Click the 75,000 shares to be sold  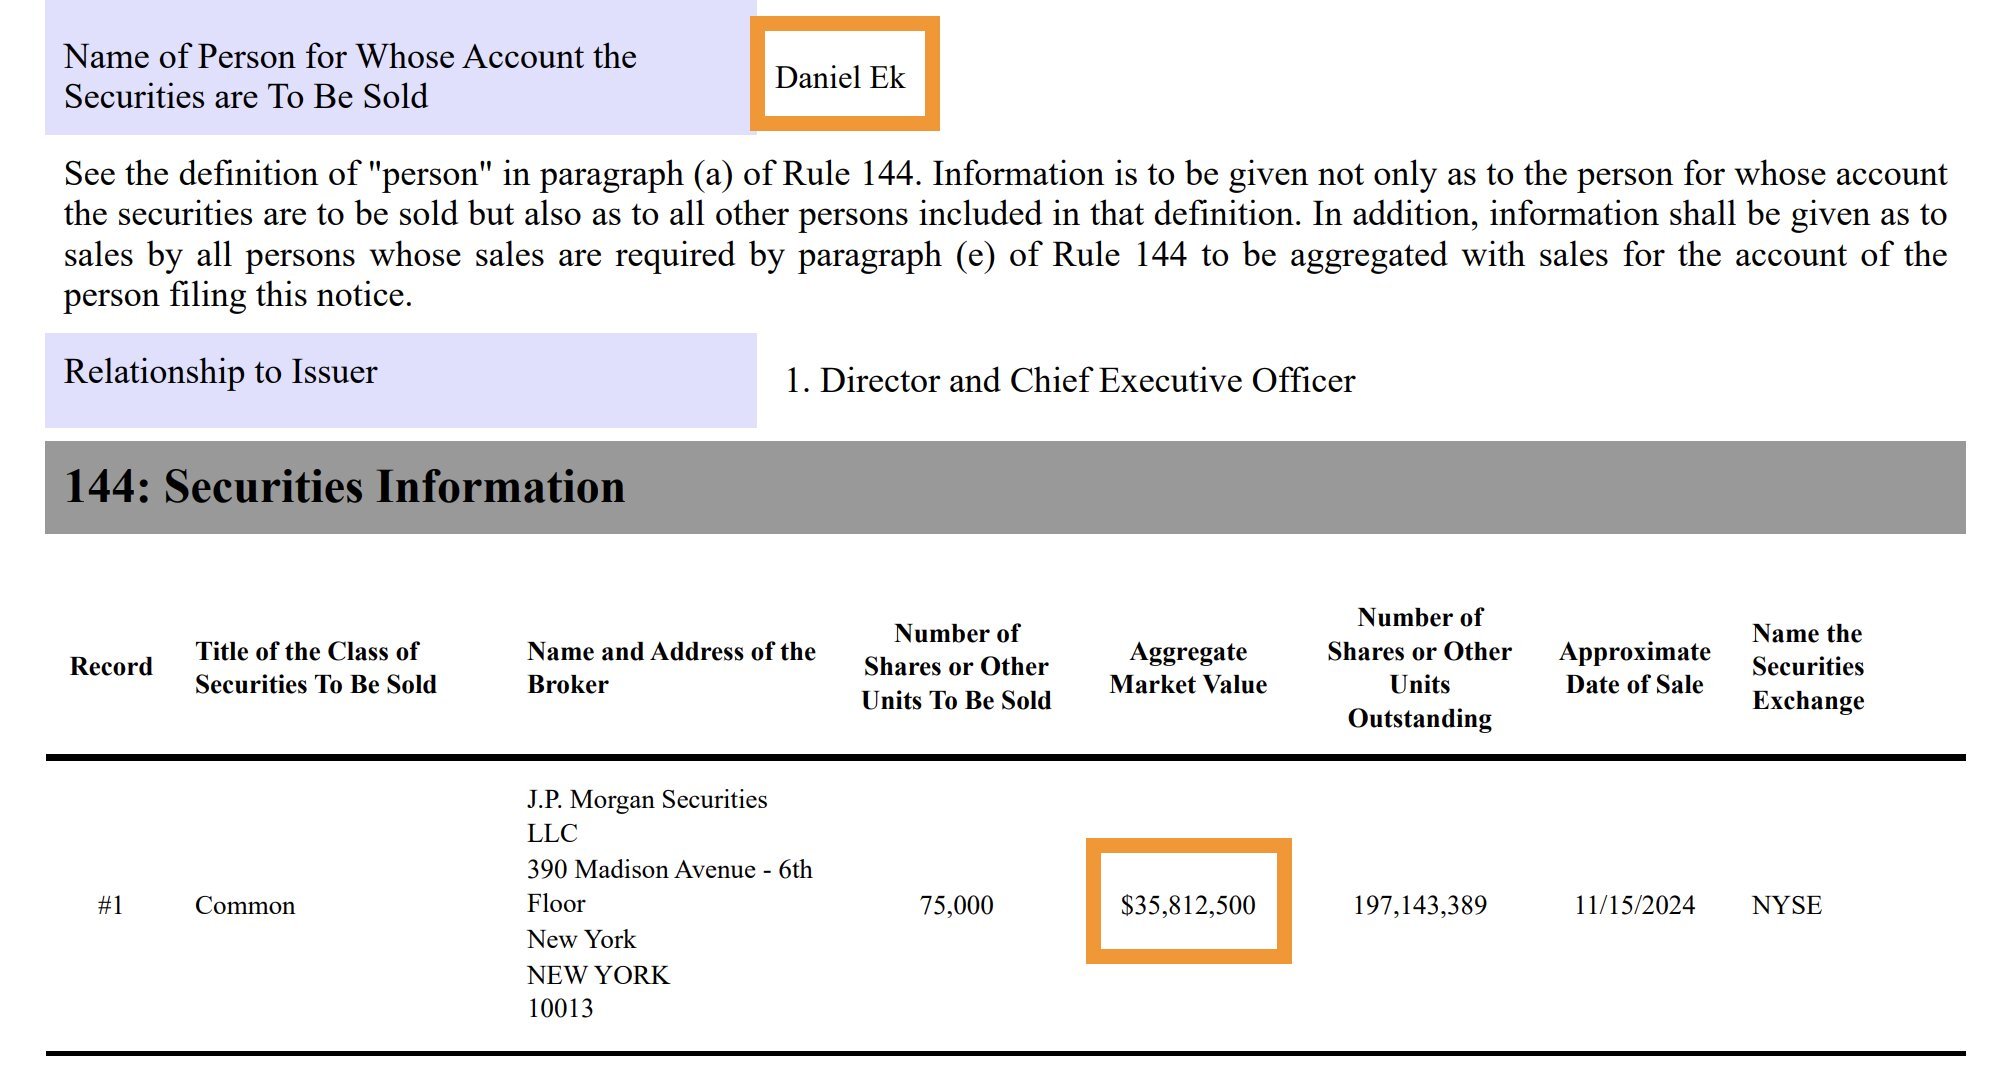click(956, 905)
